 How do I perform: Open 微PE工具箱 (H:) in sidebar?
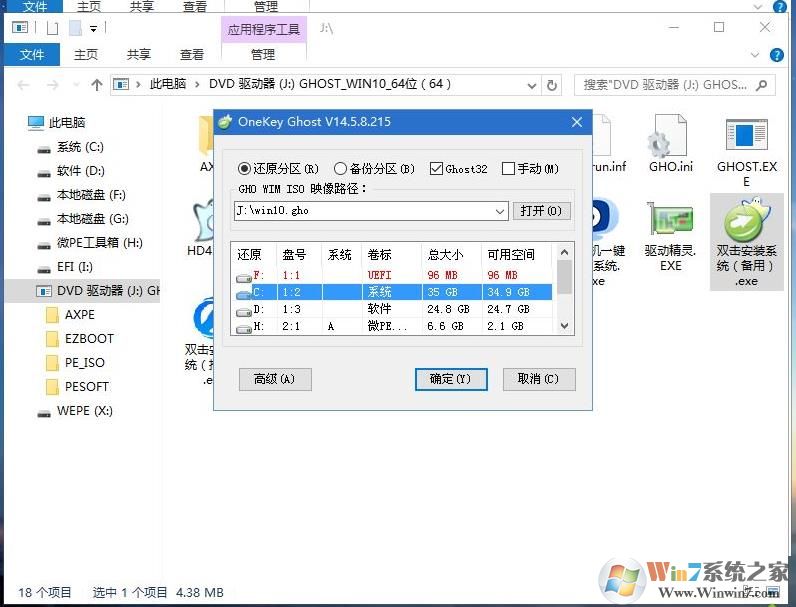[90, 243]
